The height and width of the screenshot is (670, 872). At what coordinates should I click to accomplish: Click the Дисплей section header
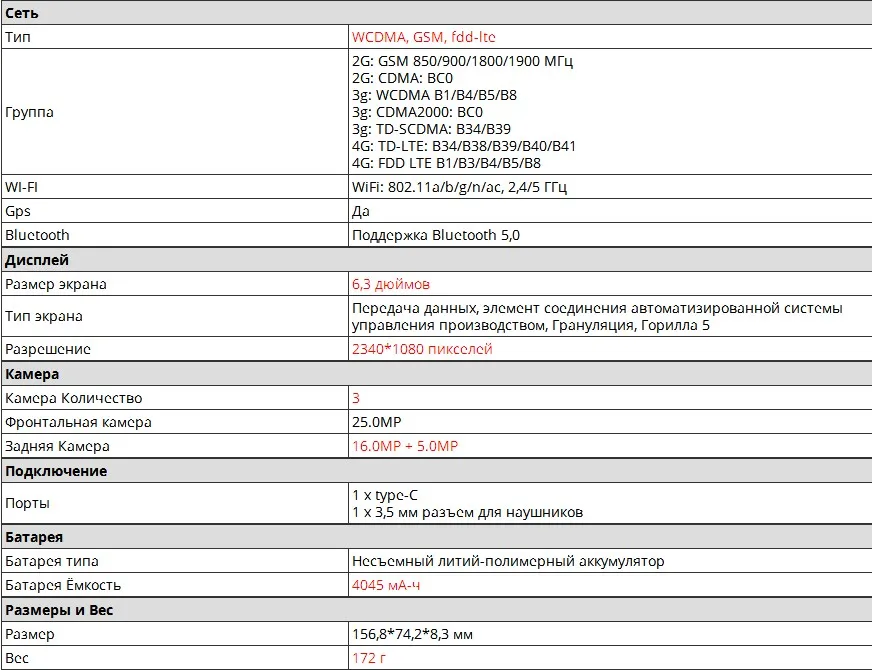click(37, 260)
